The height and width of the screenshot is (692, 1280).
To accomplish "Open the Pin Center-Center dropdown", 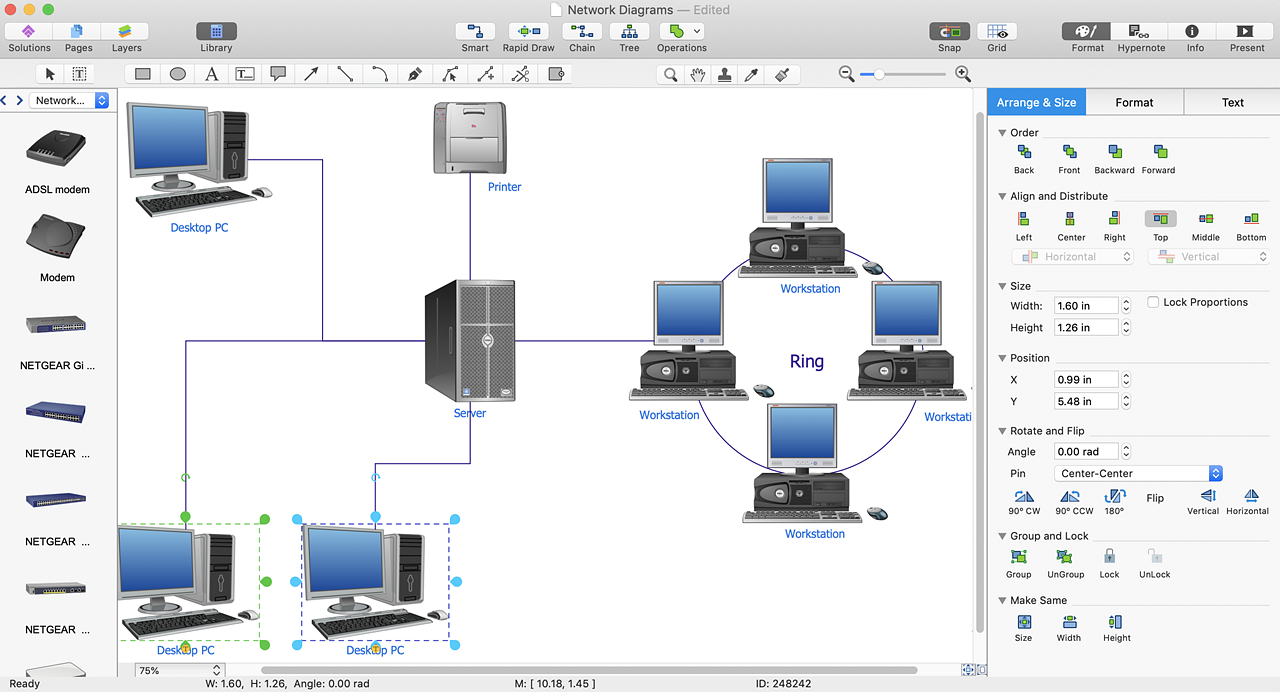I will [1138, 473].
